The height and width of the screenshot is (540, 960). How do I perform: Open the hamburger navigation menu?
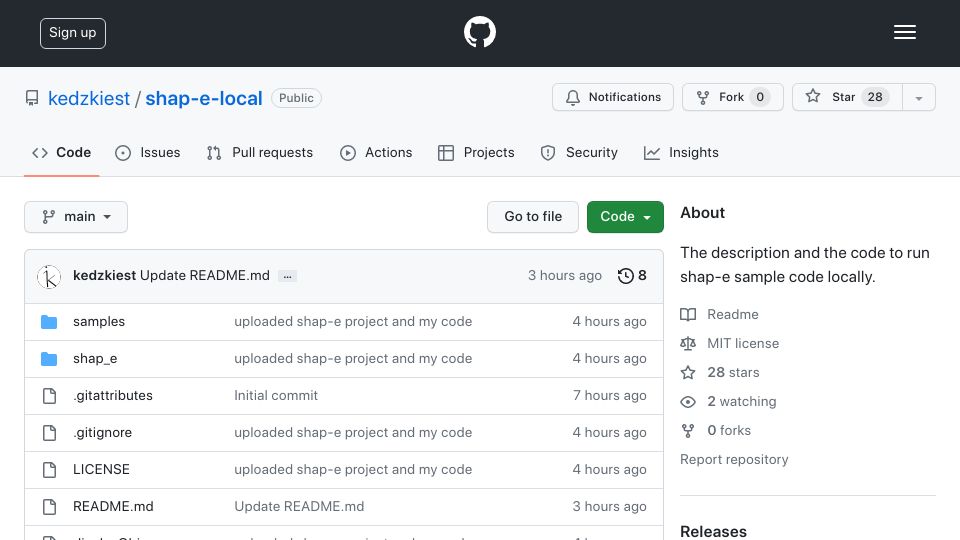click(904, 32)
